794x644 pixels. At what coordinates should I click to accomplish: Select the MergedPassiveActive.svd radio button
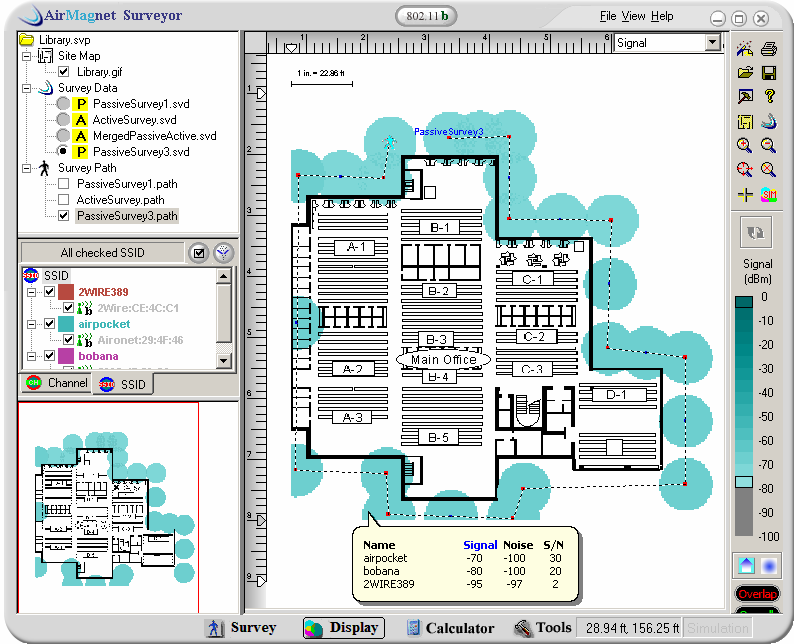(x=63, y=136)
